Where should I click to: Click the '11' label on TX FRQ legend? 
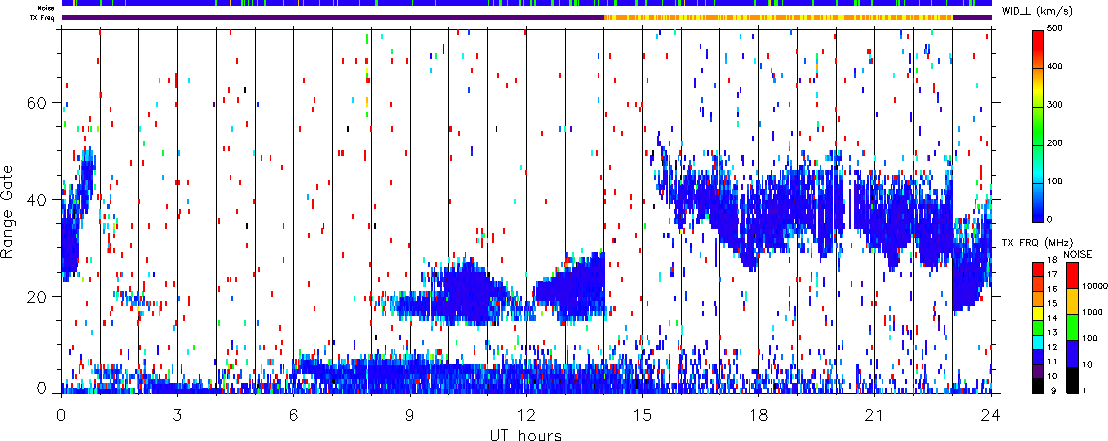(x=1054, y=361)
